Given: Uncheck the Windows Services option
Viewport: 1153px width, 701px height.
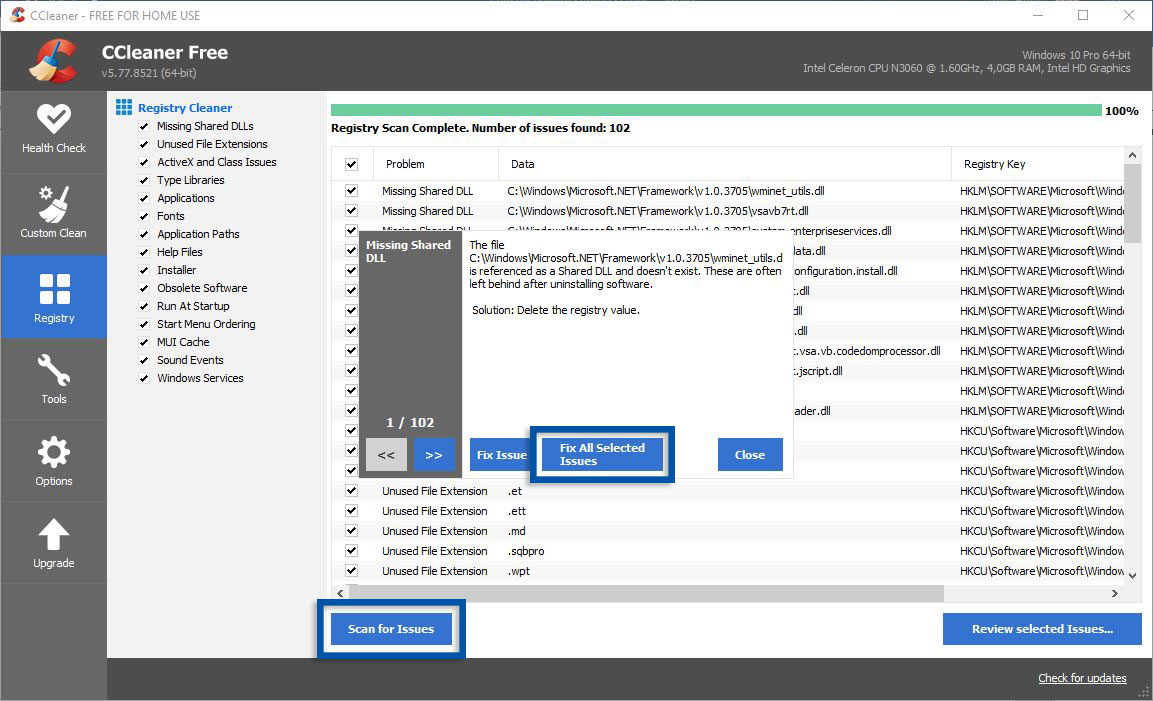Looking at the screenshot, I should click(x=143, y=378).
